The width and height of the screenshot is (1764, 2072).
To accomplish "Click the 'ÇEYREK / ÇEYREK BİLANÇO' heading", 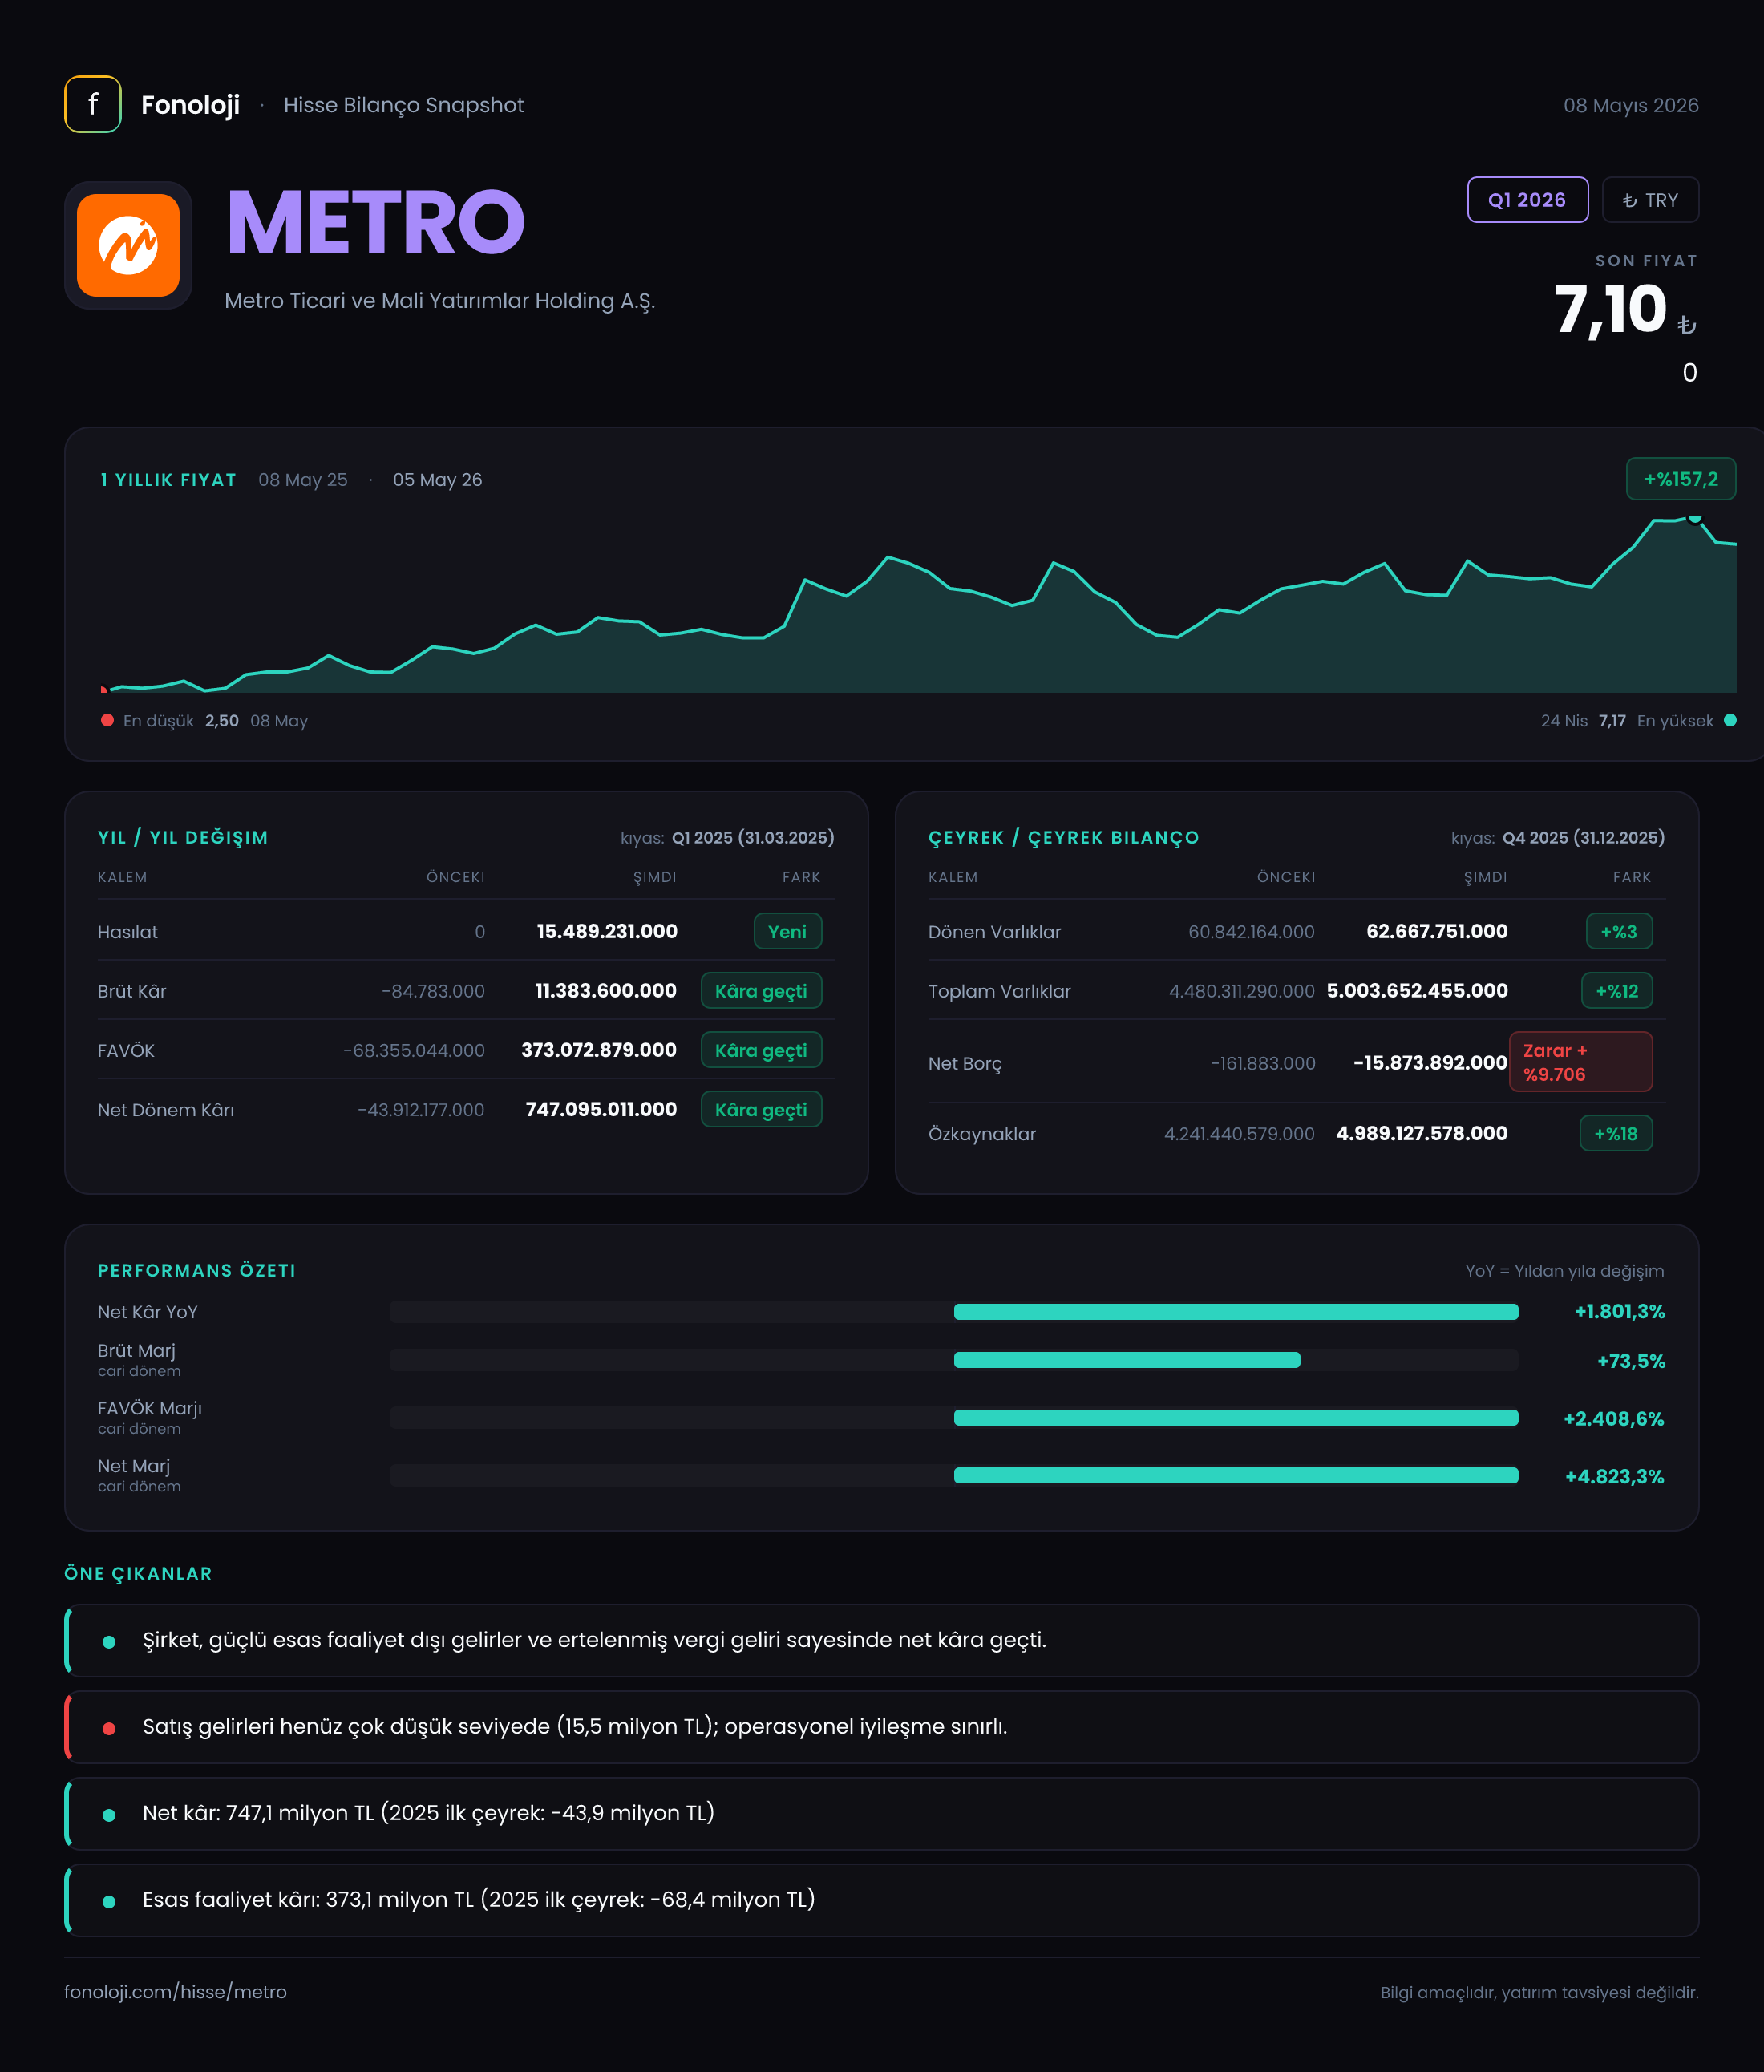I will (x=1063, y=838).
